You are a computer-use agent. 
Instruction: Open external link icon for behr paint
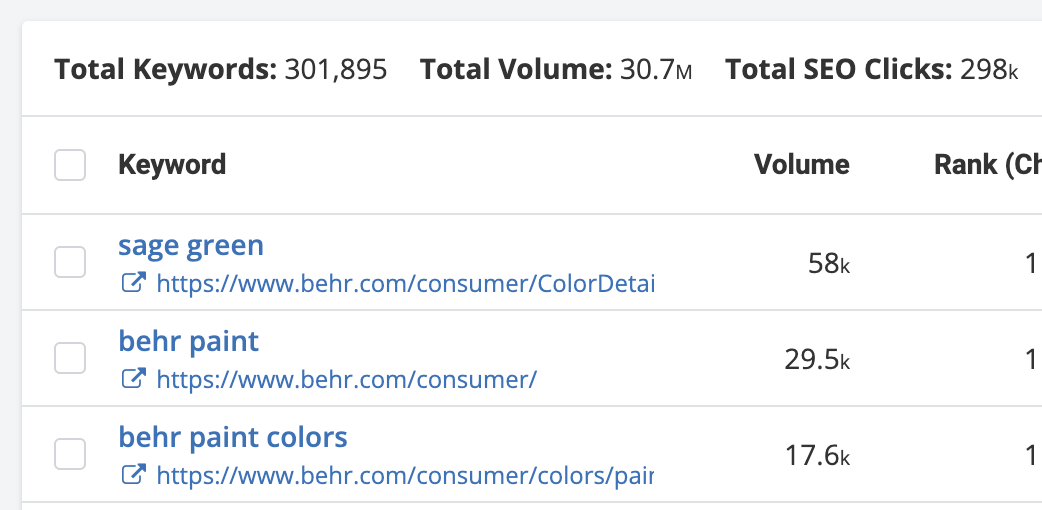(x=133, y=378)
